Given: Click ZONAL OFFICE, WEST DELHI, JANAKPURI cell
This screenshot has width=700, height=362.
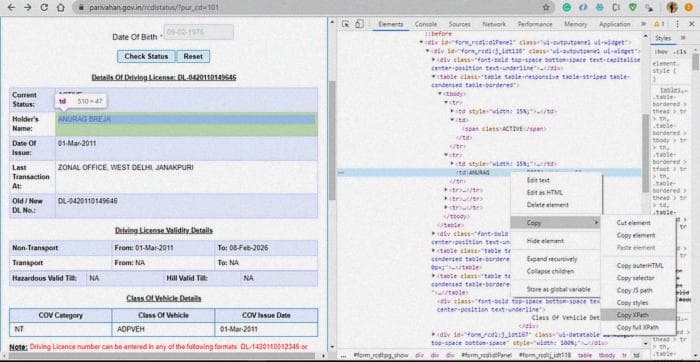Looking at the screenshot, I should point(186,177).
